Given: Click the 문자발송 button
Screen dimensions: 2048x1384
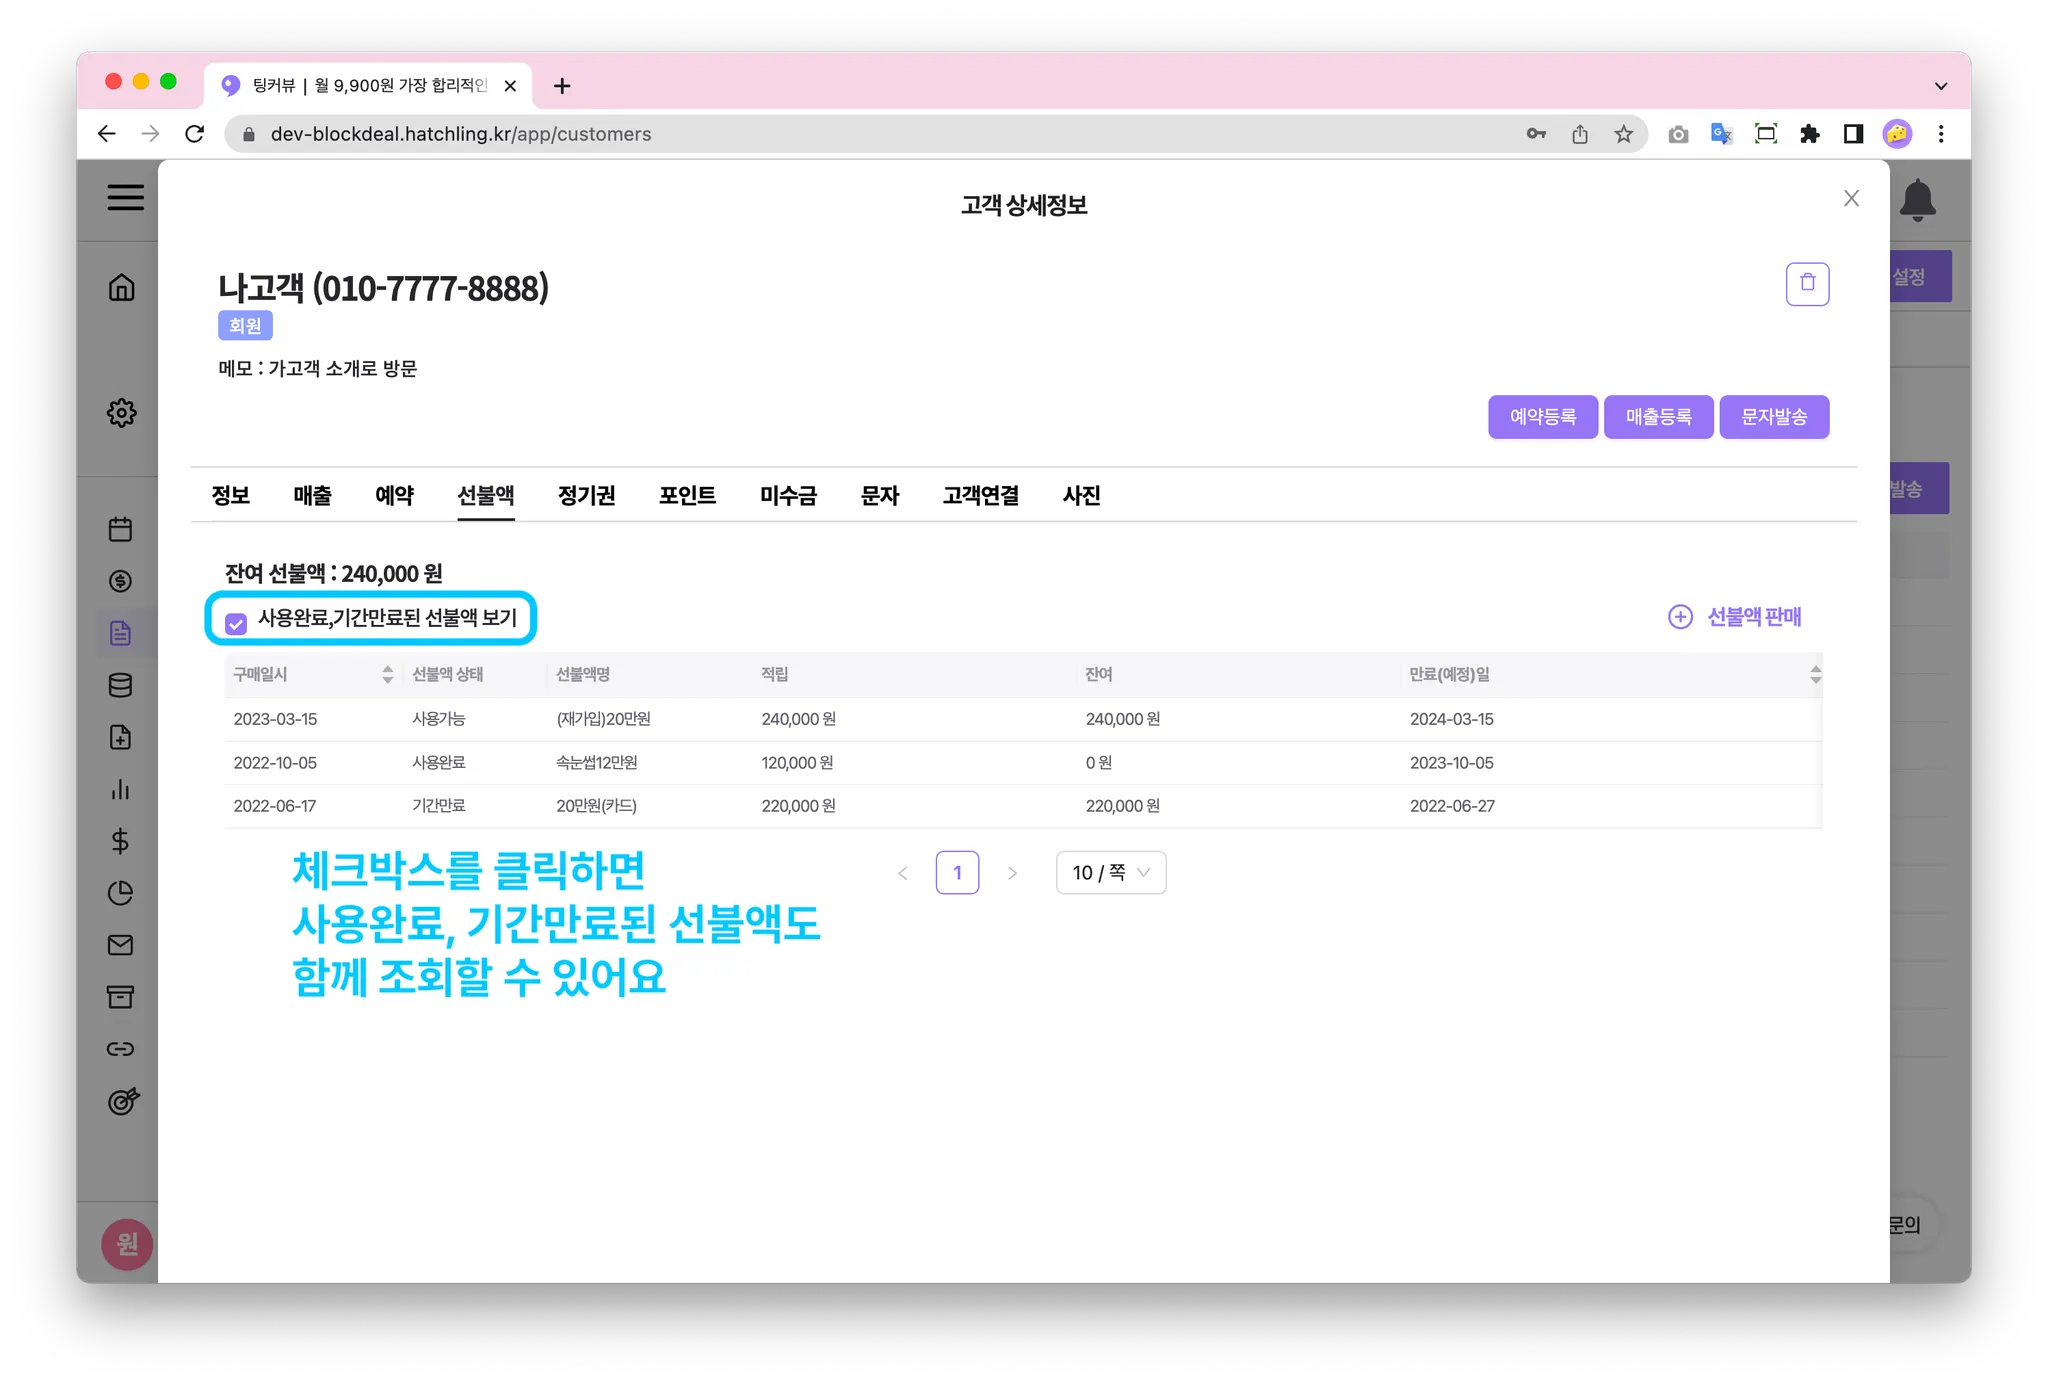Looking at the screenshot, I should 1774,417.
